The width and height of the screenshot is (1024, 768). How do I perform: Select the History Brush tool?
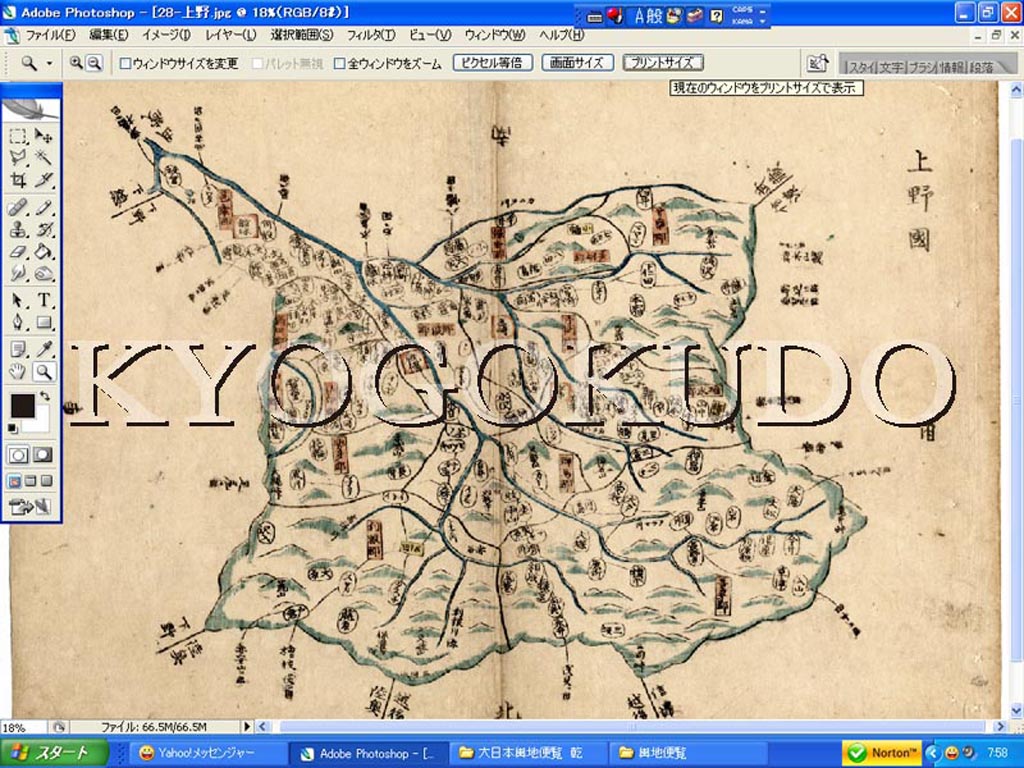[x=44, y=229]
